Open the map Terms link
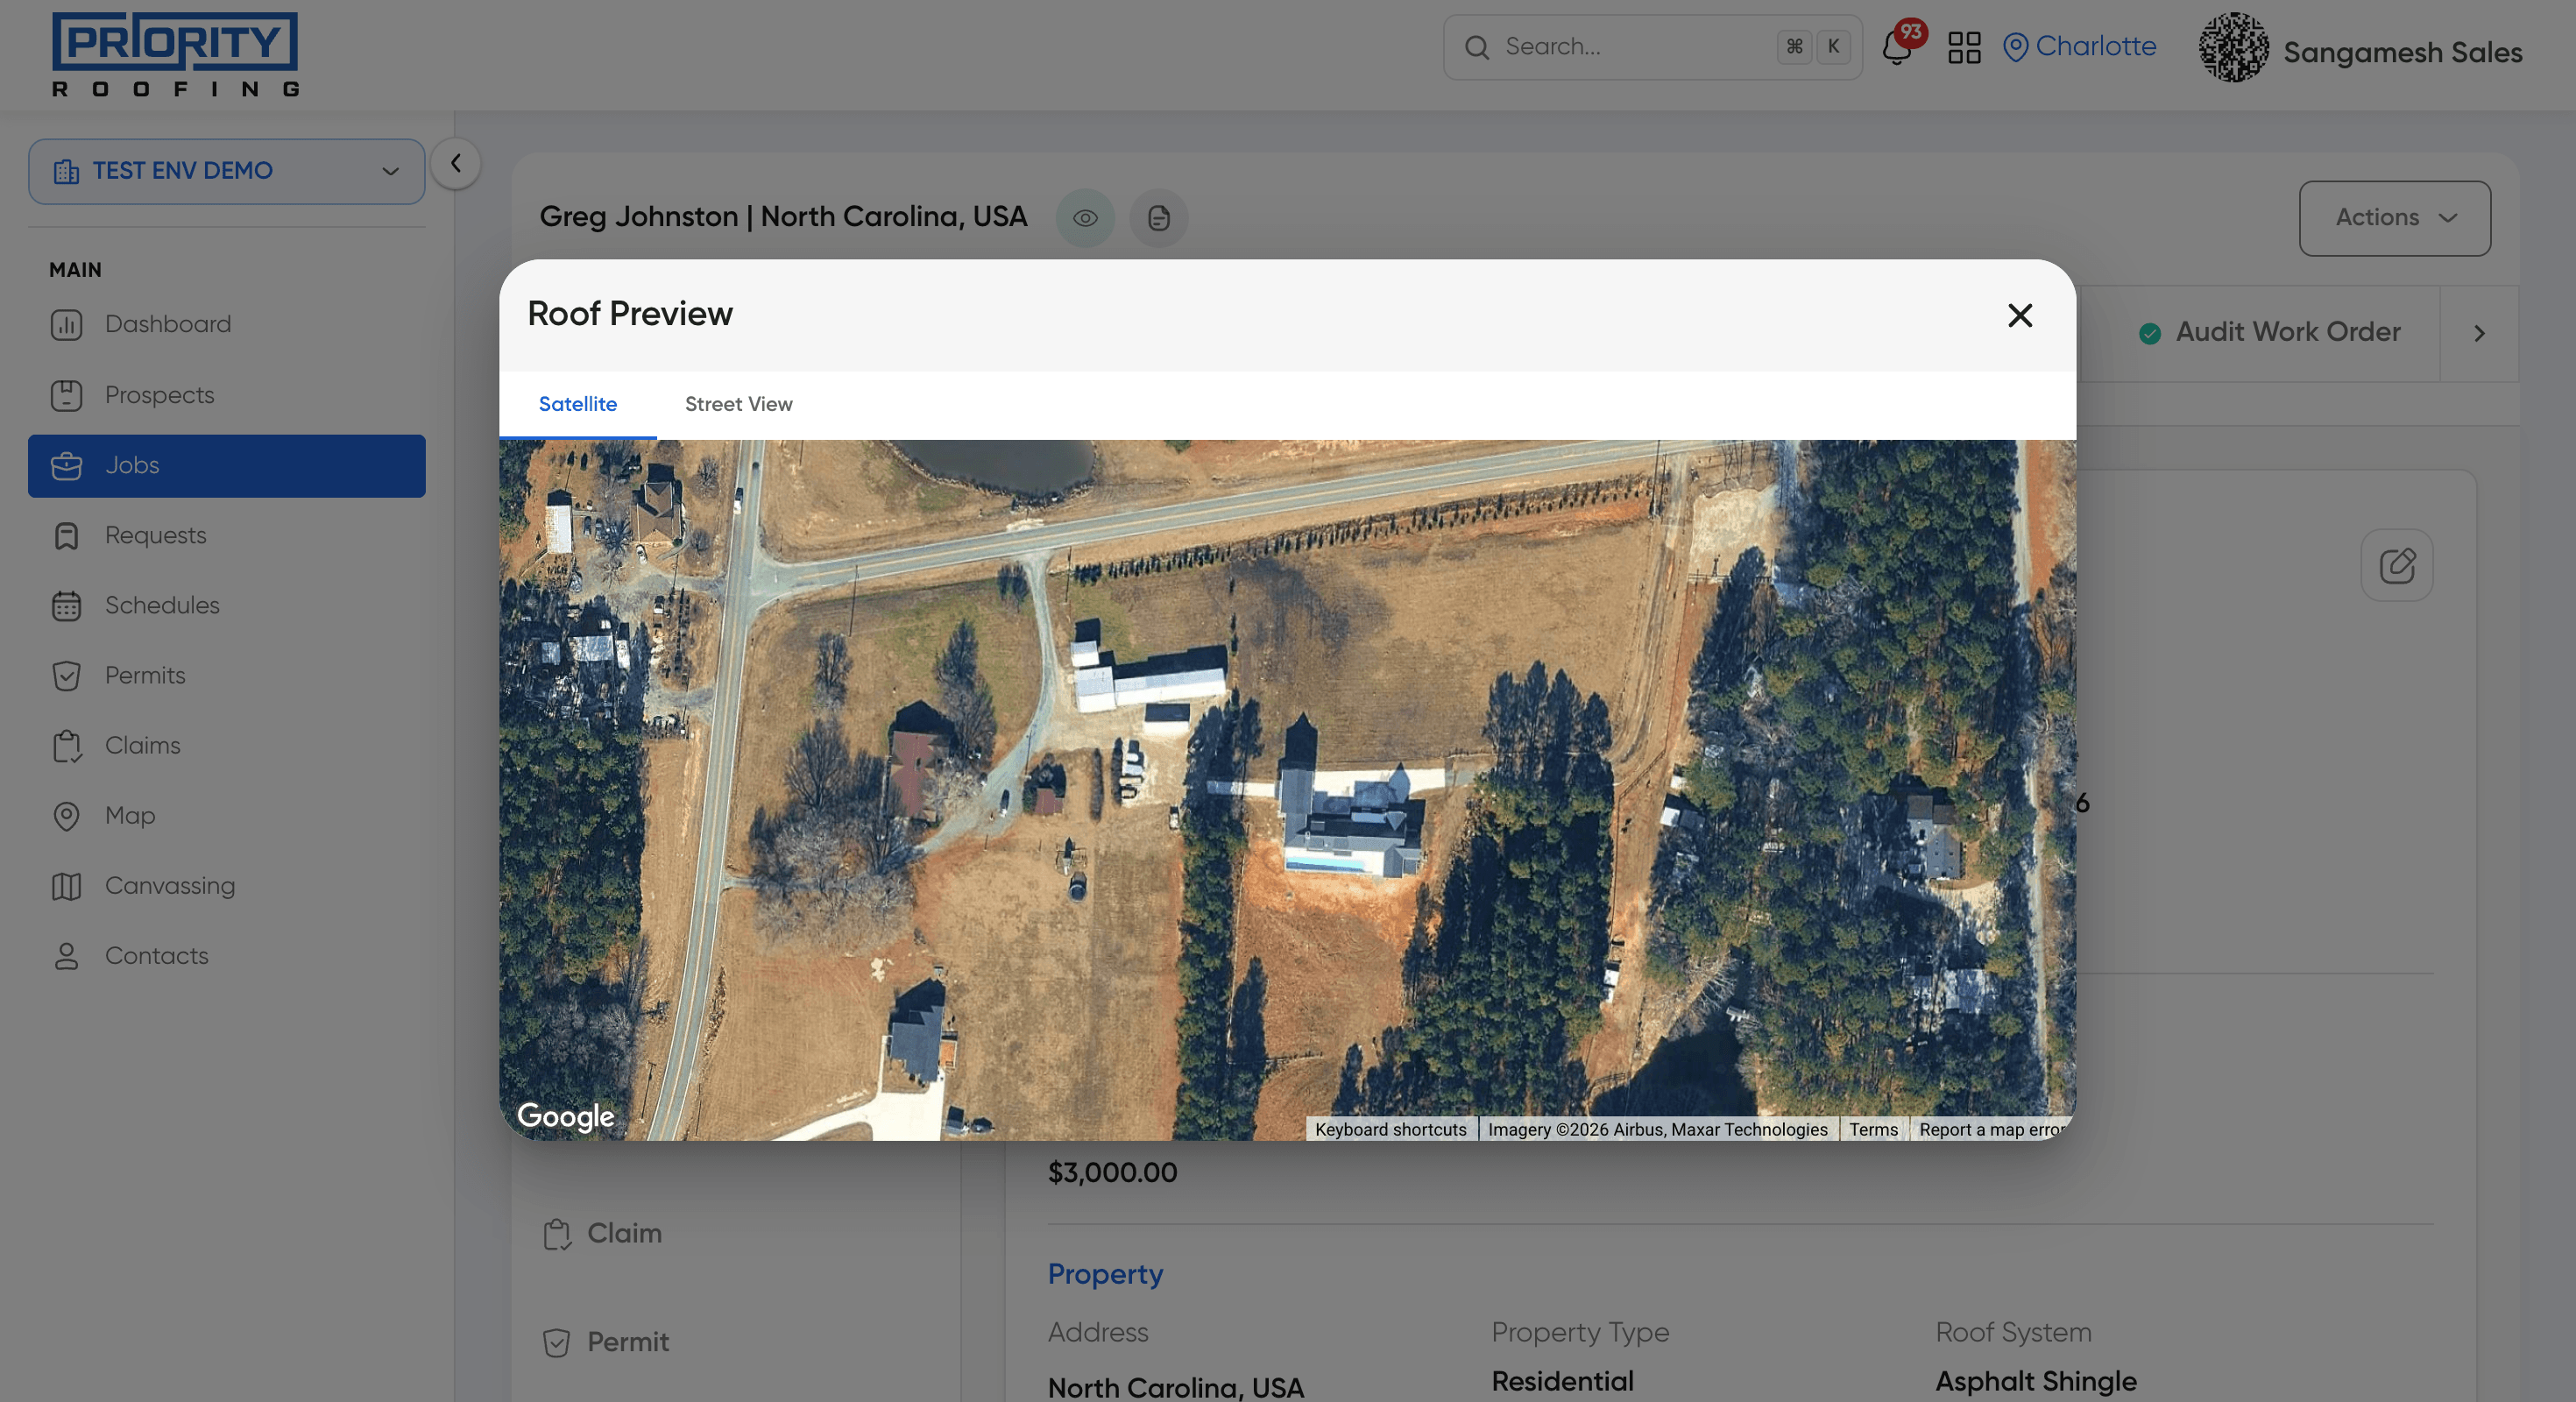 [x=1873, y=1129]
